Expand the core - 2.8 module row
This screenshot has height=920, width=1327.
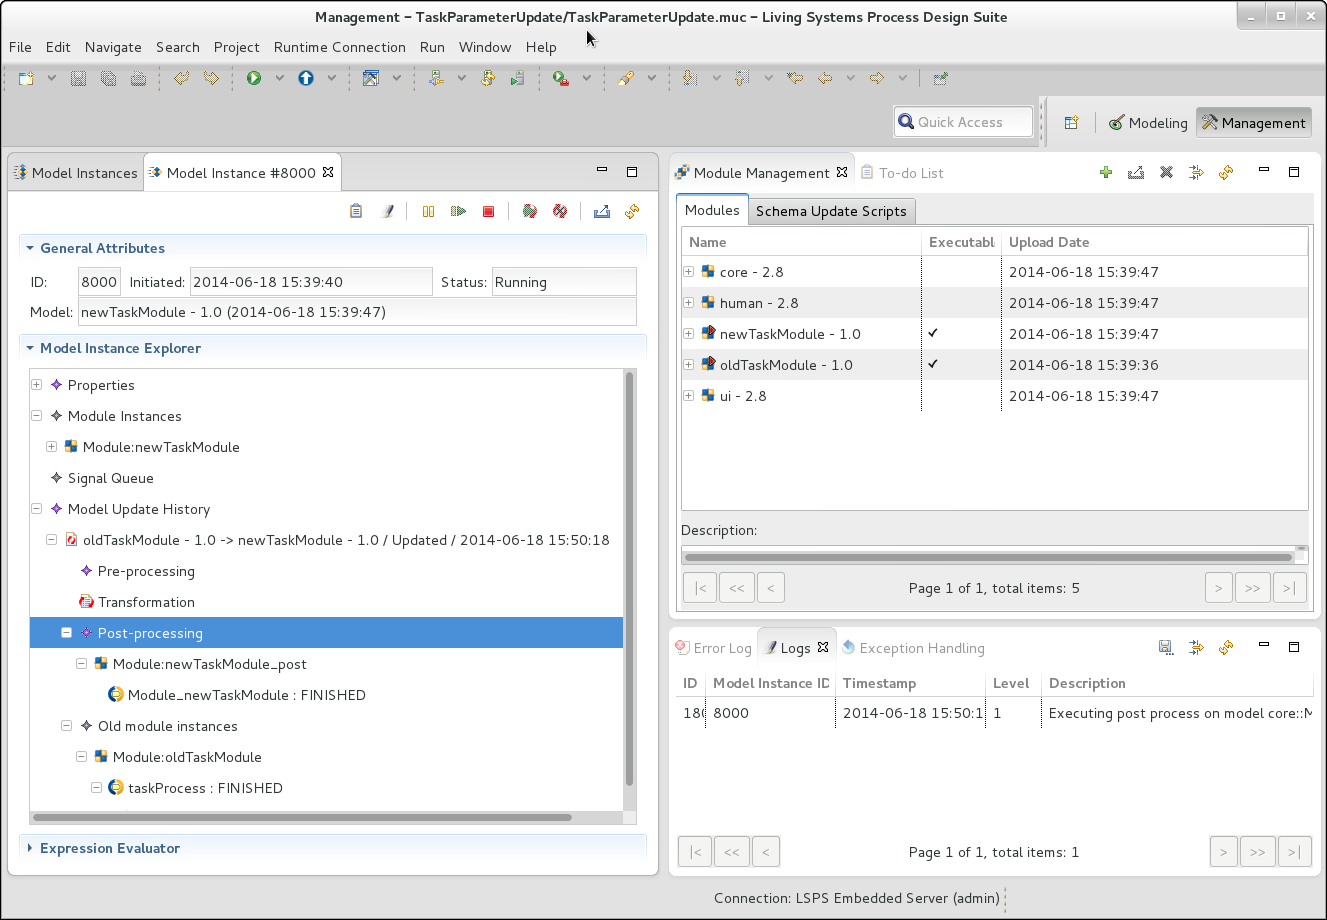[689, 272]
